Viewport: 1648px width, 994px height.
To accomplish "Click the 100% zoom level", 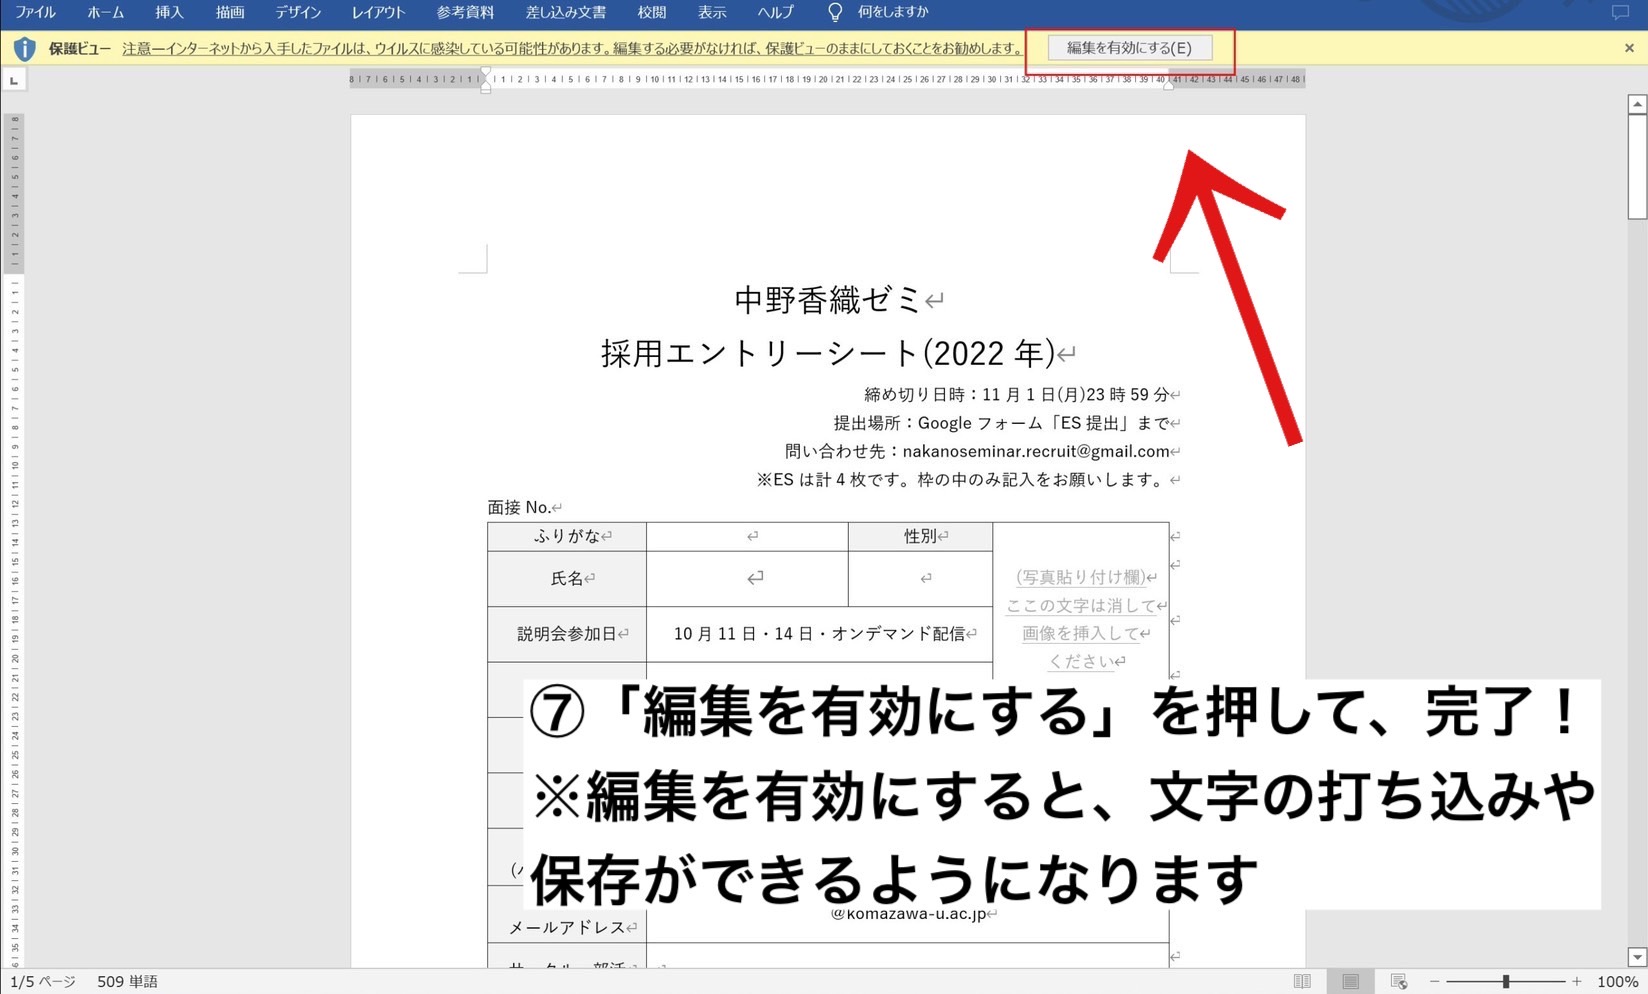I will tap(1617, 982).
